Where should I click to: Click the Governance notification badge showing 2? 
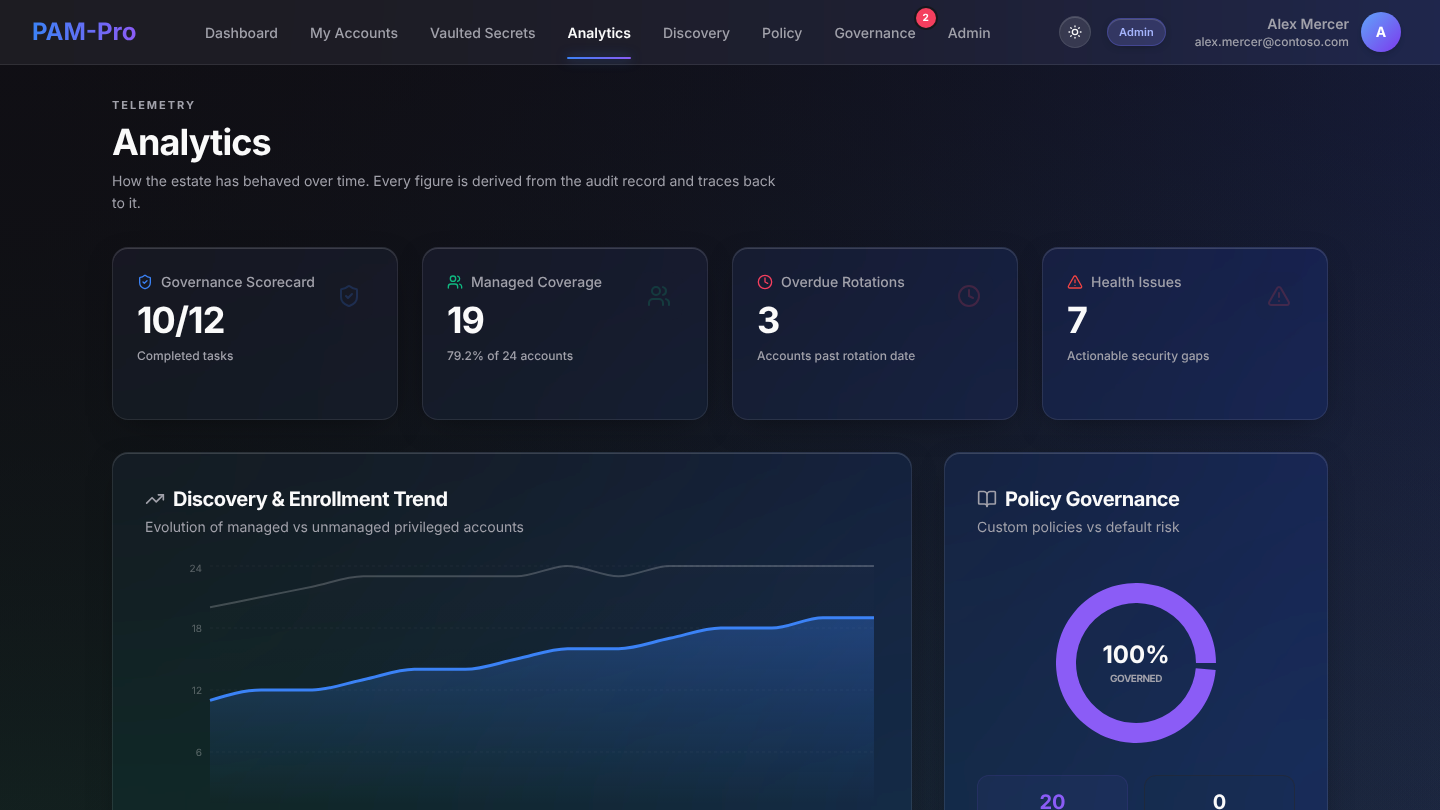coord(926,17)
